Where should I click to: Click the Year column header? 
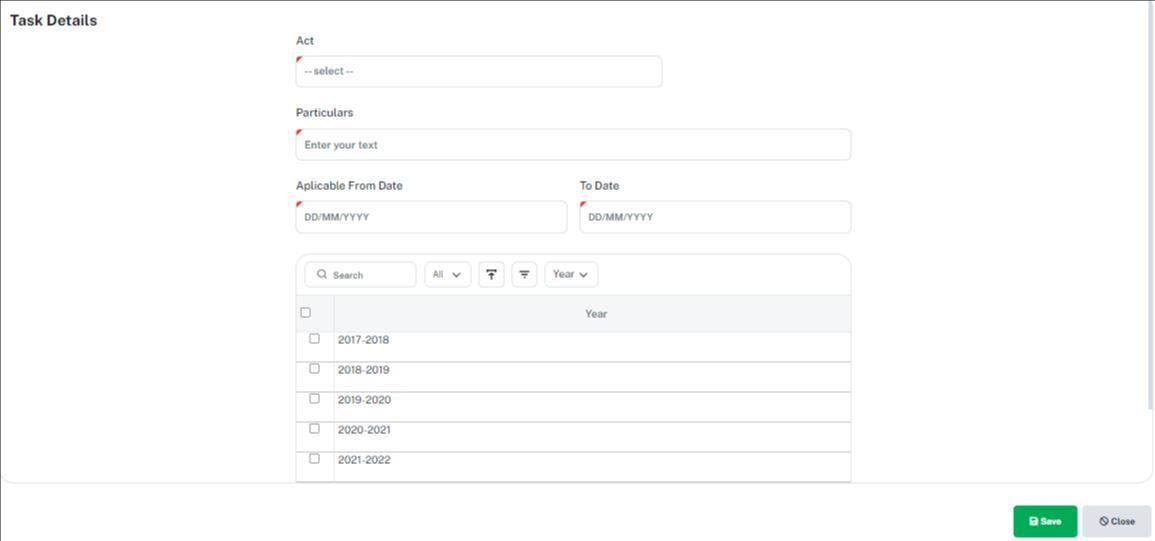point(595,314)
